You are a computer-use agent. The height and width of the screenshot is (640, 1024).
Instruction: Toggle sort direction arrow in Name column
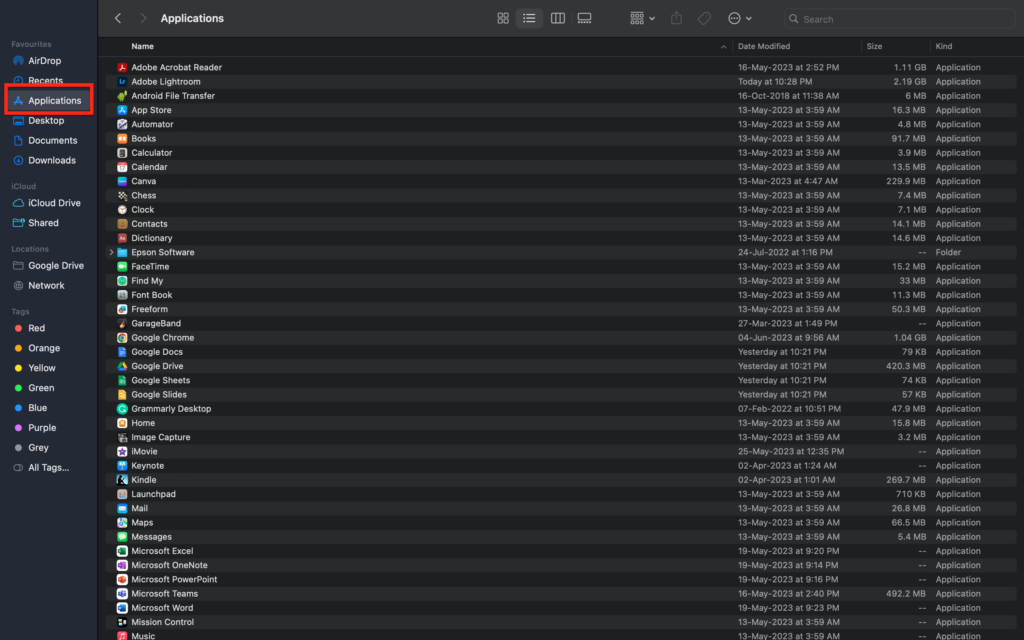pyautogui.click(x=723, y=47)
